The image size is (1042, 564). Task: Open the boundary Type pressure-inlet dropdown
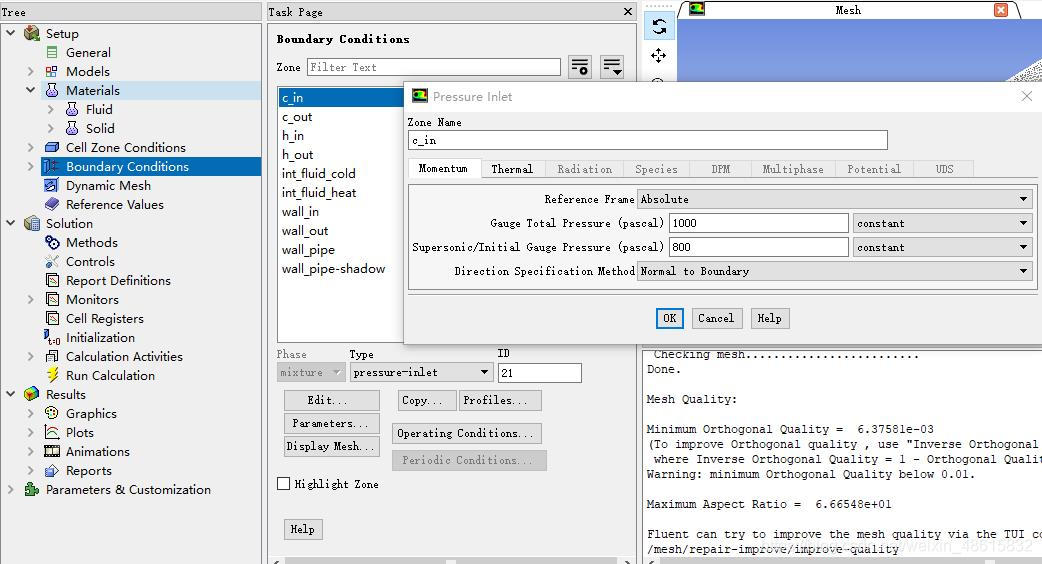[421, 372]
